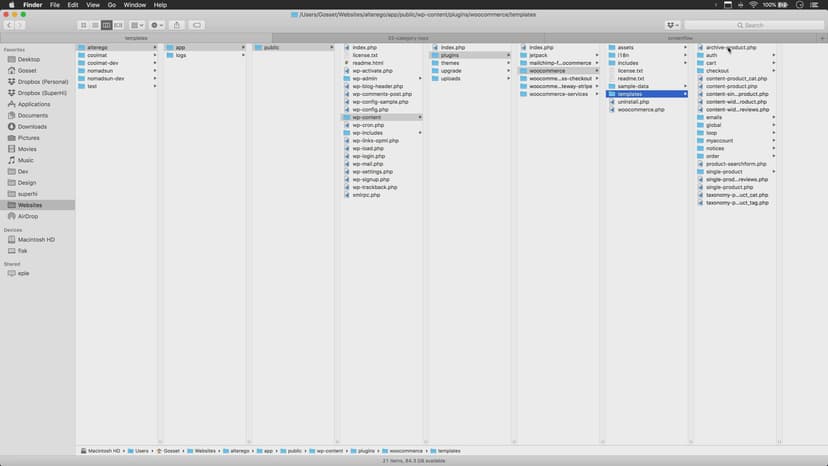The image size is (828, 466).
Task: Open the Arrange items dropdown
Action: click(137, 25)
